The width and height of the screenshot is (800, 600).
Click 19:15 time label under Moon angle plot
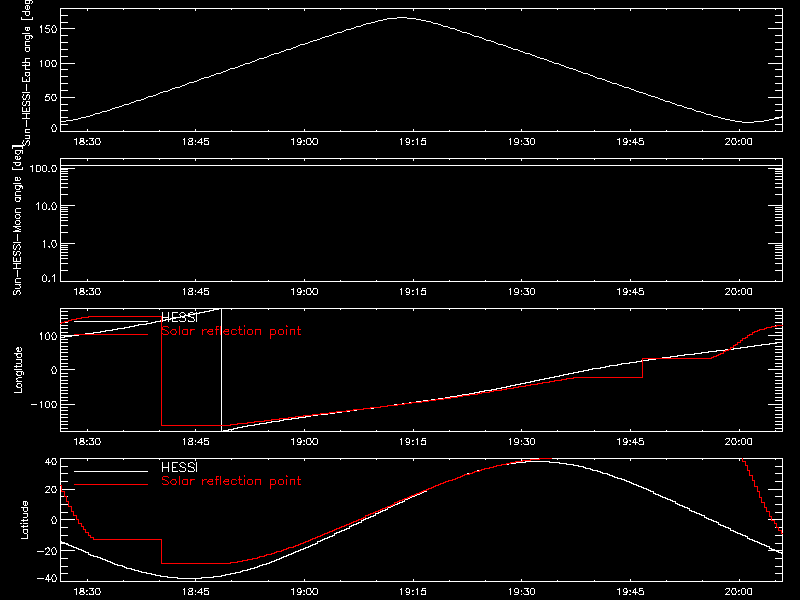pos(413,291)
